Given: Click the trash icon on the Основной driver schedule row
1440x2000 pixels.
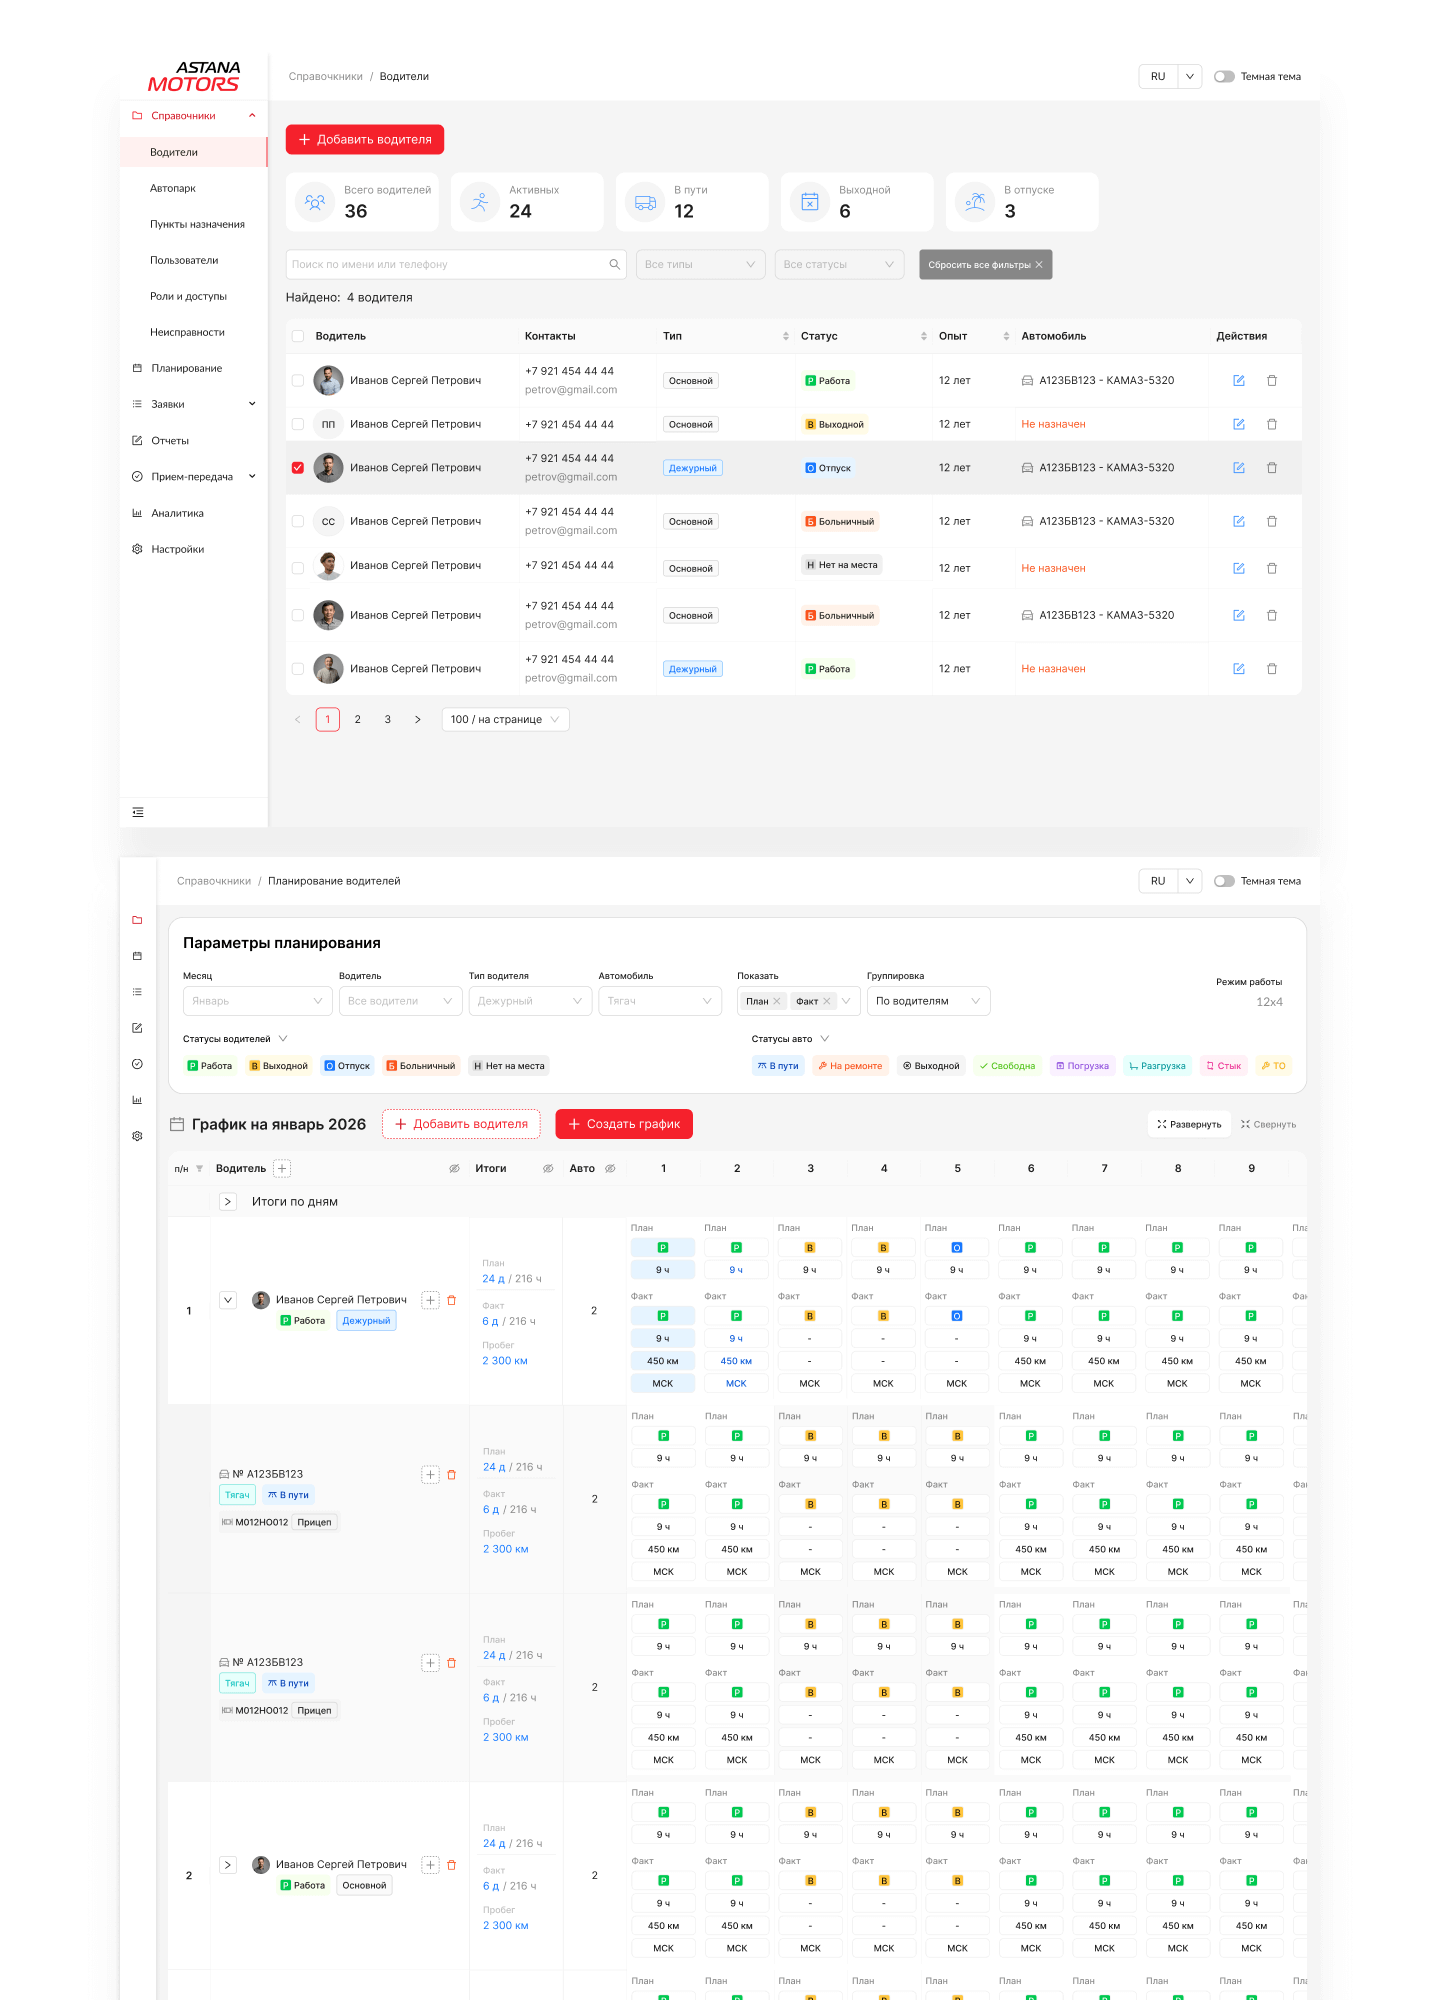Looking at the screenshot, I should click(451, 1865).
